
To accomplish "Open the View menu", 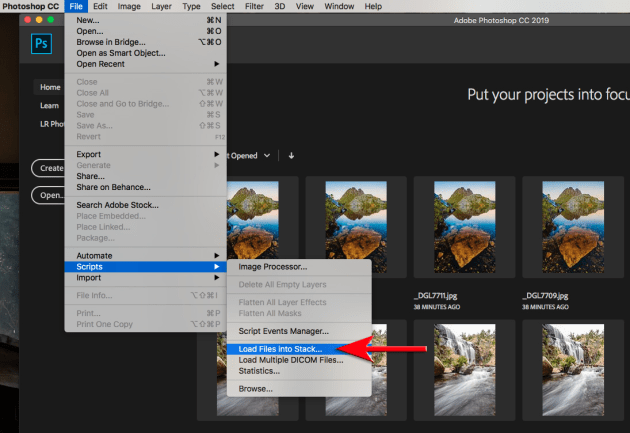I will tap(305, 6).
